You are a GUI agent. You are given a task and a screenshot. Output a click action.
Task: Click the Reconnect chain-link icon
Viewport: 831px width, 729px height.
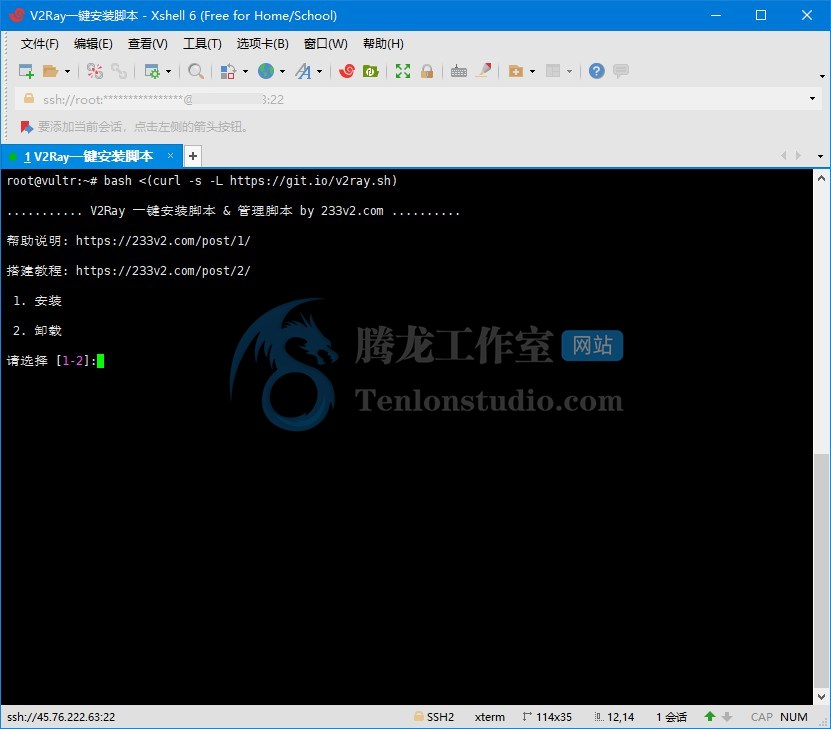119,71
